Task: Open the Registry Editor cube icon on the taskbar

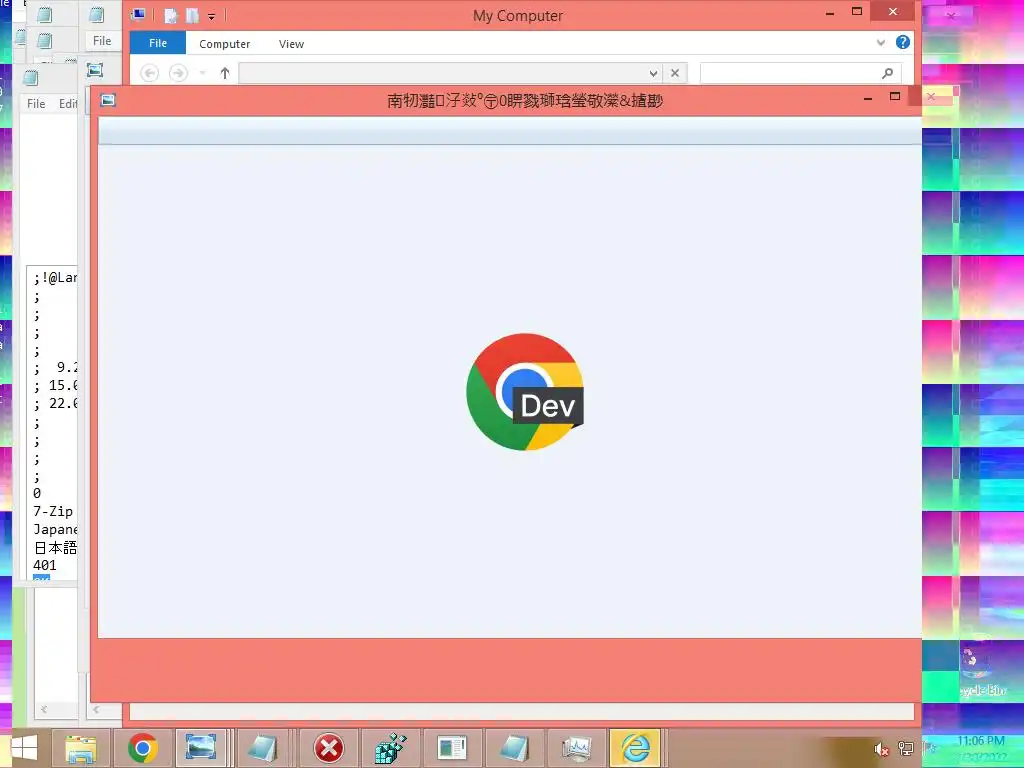Action: tap(390, 748)
